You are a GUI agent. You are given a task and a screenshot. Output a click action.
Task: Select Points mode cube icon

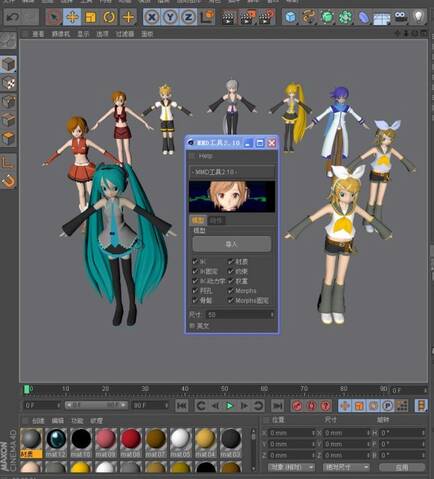8,101
